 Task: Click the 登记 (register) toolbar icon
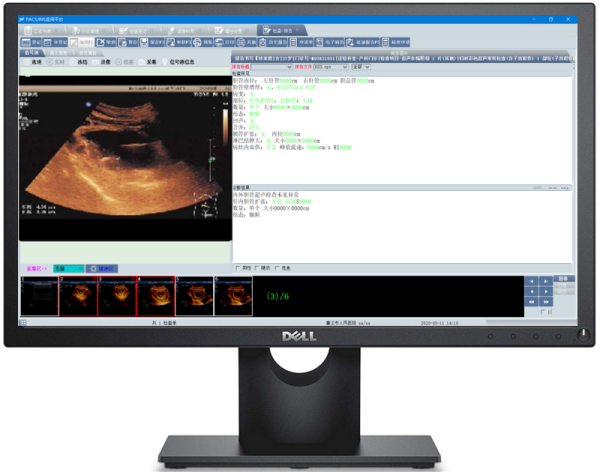click(30, 43)
